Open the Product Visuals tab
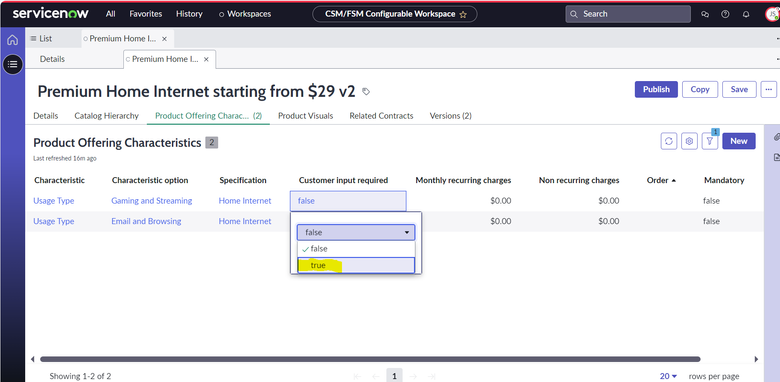This screenshot has height=382, width=780. pyautogui.click(x=305, y=115)
